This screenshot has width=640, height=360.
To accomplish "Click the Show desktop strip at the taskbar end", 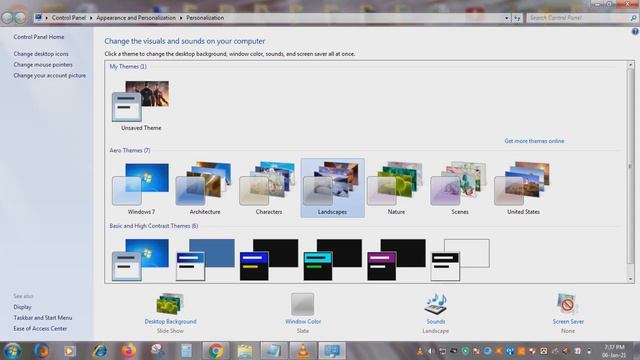I will pyautogui.click(x=636, y=351).
